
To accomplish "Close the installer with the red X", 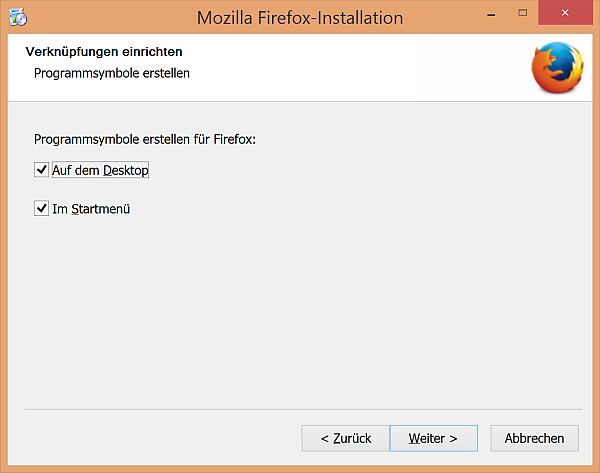I will [565, 13].
